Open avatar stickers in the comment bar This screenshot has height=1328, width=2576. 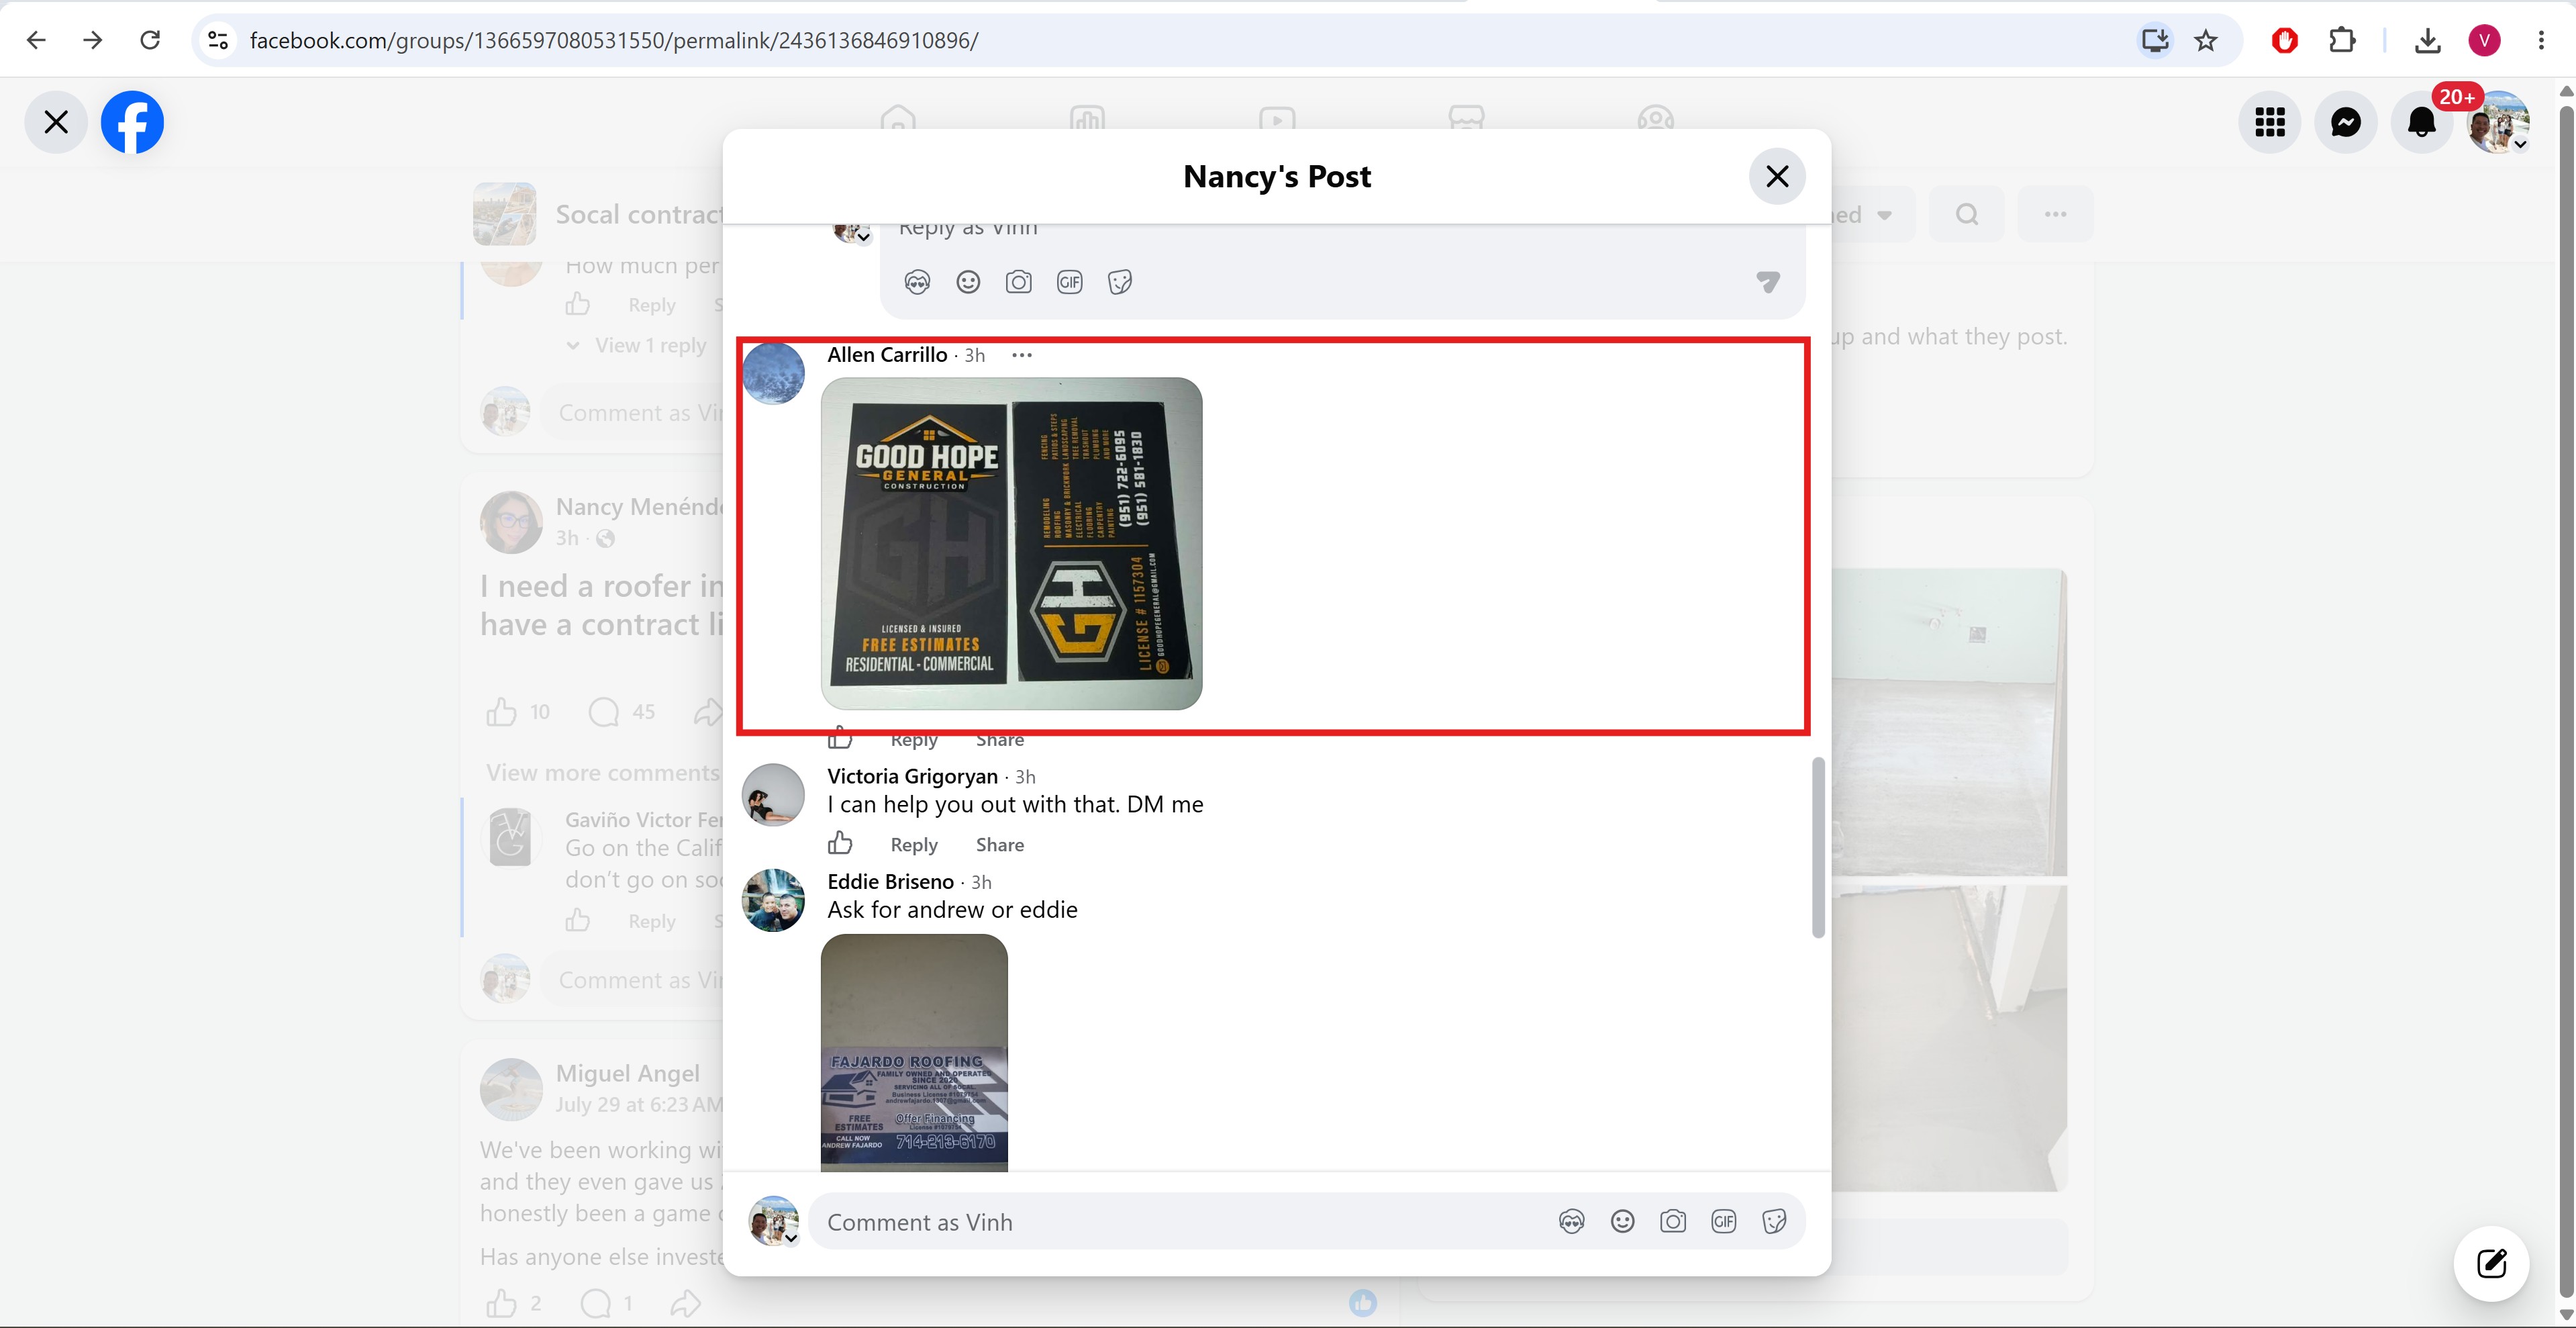[x=1571, y=1221]
